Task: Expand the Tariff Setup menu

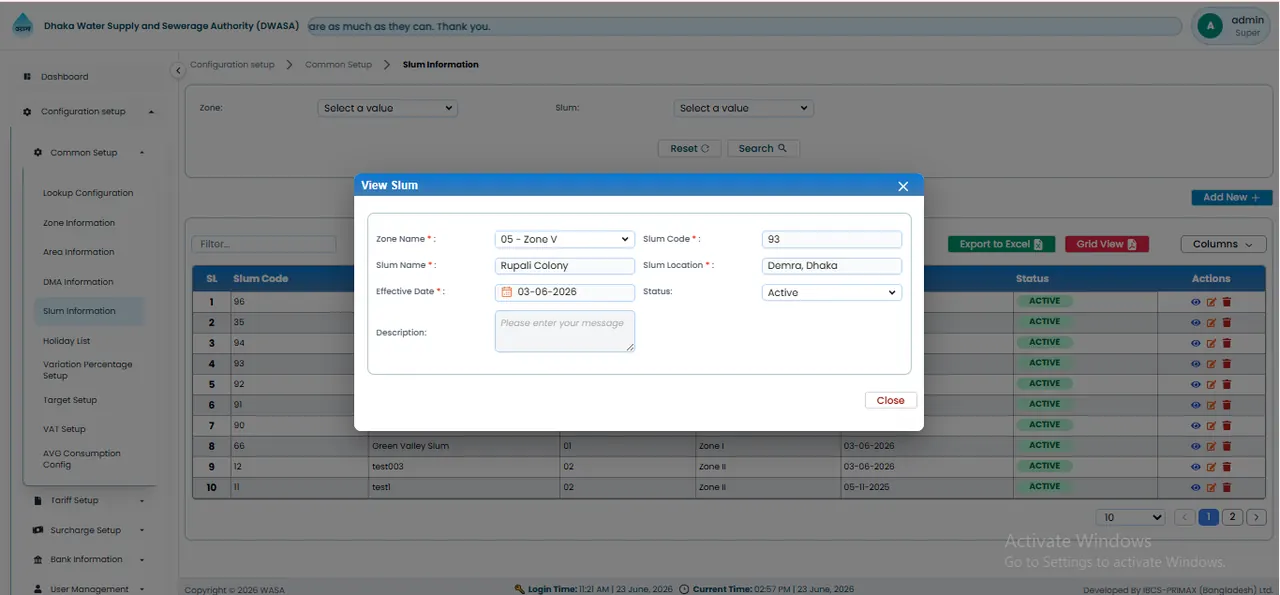Action: pyautogui.click(x=89, y=500)
